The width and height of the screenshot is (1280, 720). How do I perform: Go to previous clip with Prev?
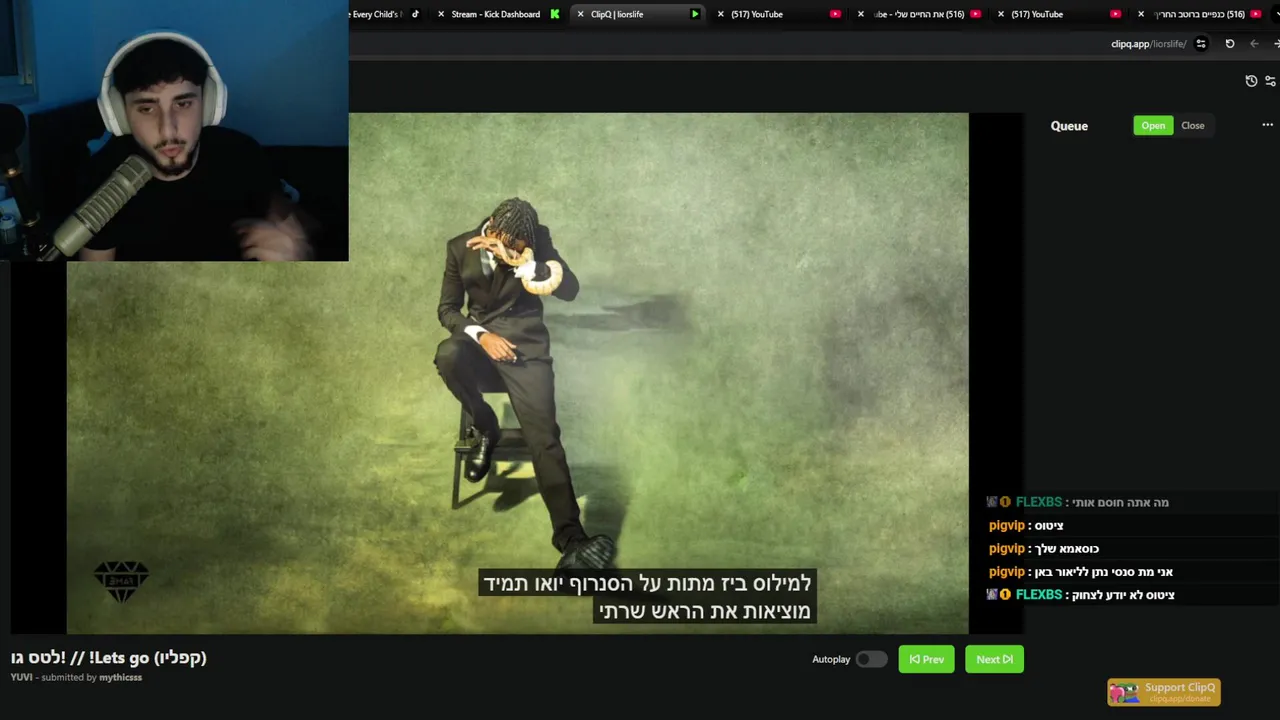click(926, 659)
